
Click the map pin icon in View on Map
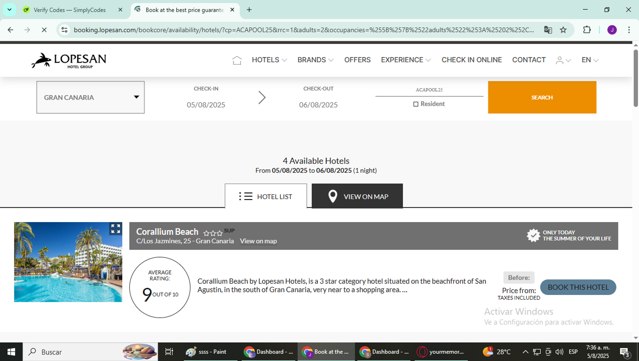click(333, 196)
